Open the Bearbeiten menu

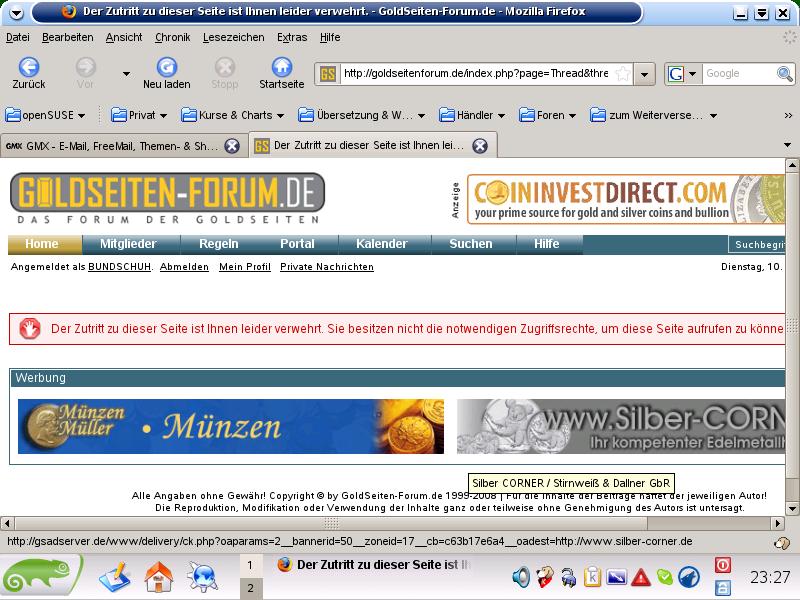(x=67, y=37)
